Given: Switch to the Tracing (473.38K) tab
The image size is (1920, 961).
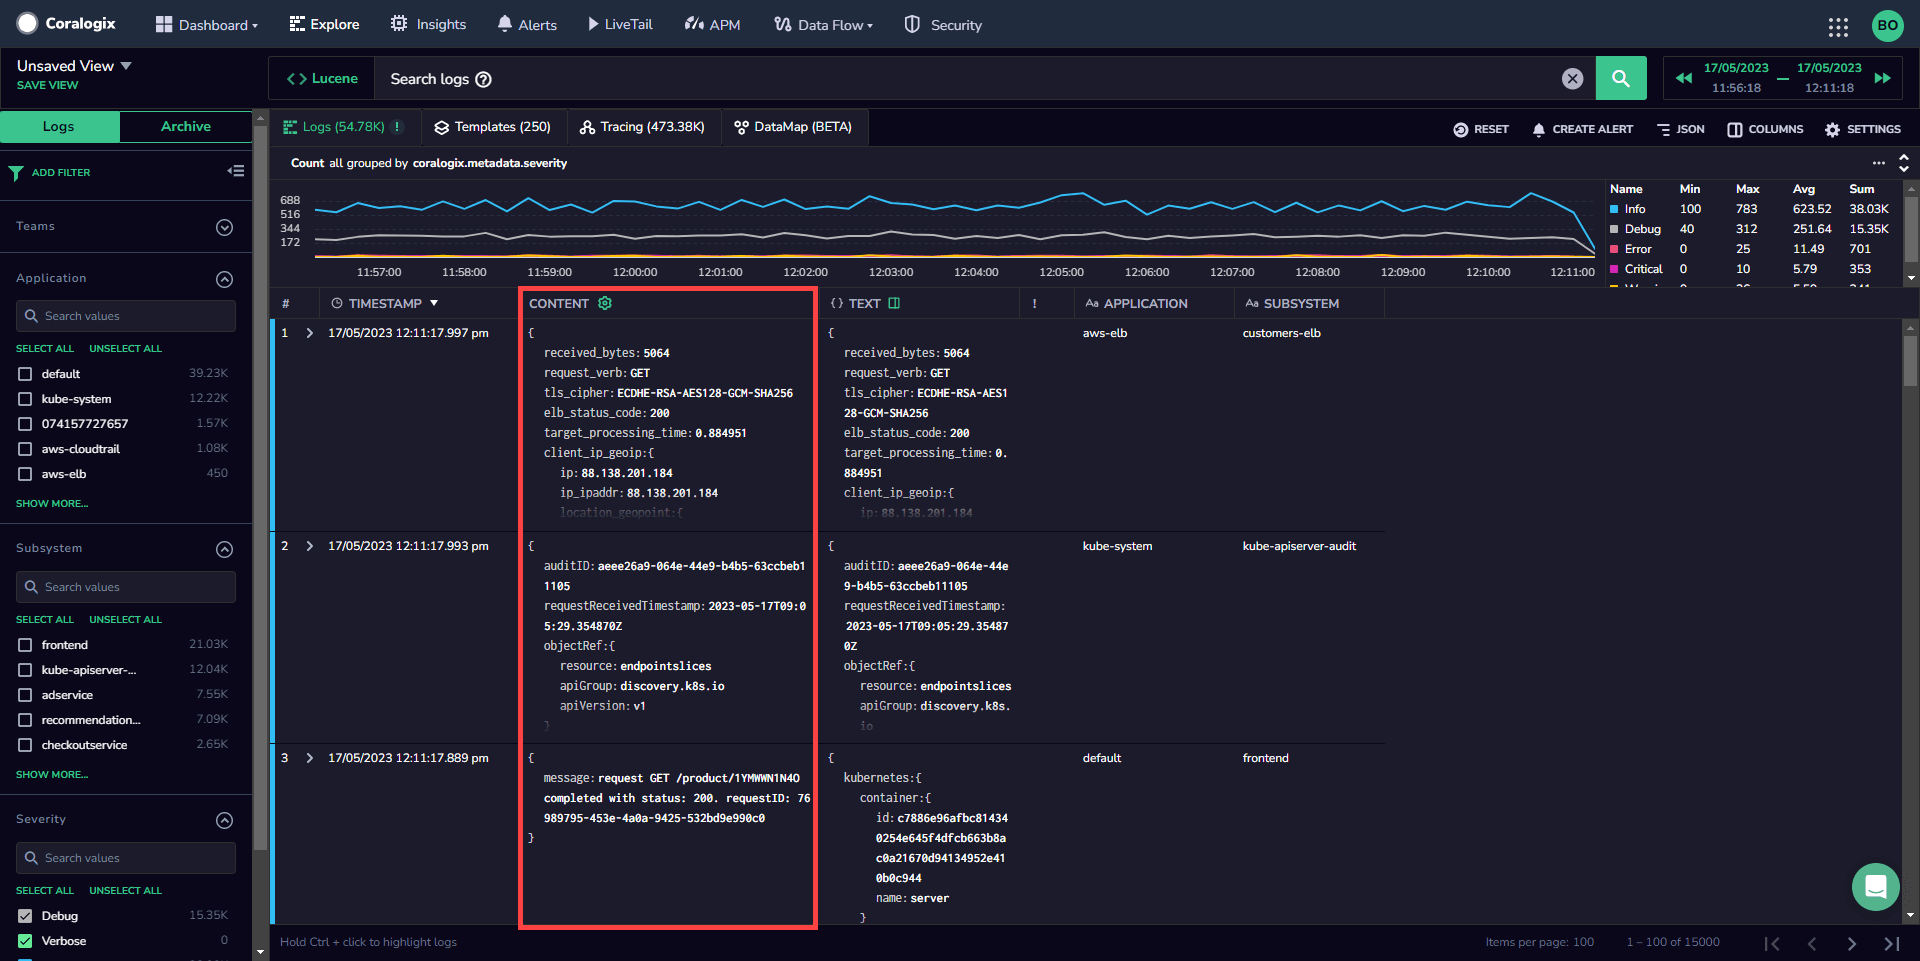Looking at the screenshot, I should click(x=642, y=127).
